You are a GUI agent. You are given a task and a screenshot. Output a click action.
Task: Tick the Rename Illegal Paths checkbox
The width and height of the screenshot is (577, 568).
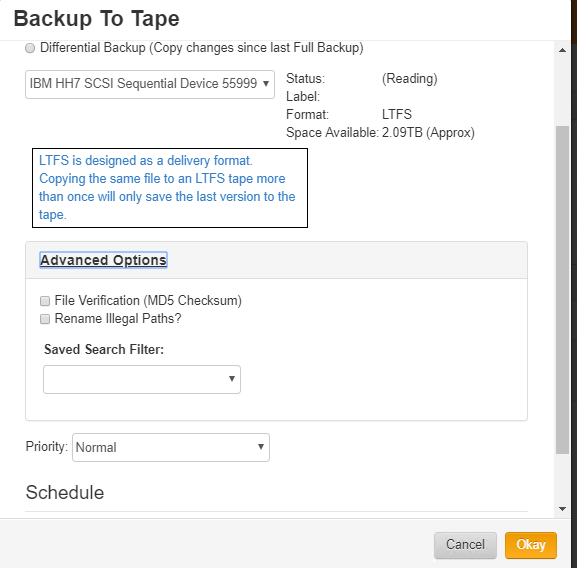tap(45, 319)
